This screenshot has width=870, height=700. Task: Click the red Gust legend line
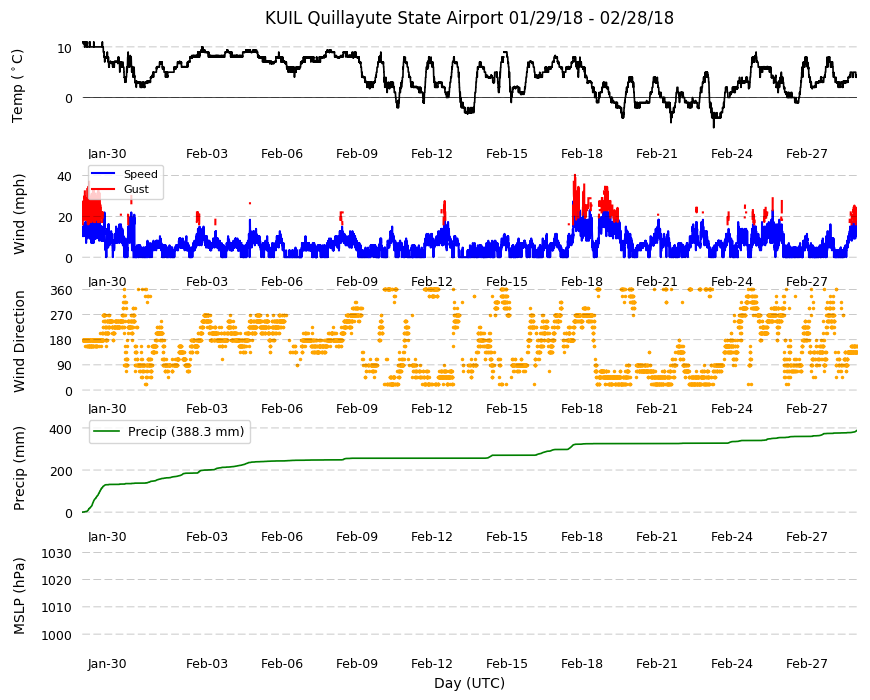pos(103,189)
